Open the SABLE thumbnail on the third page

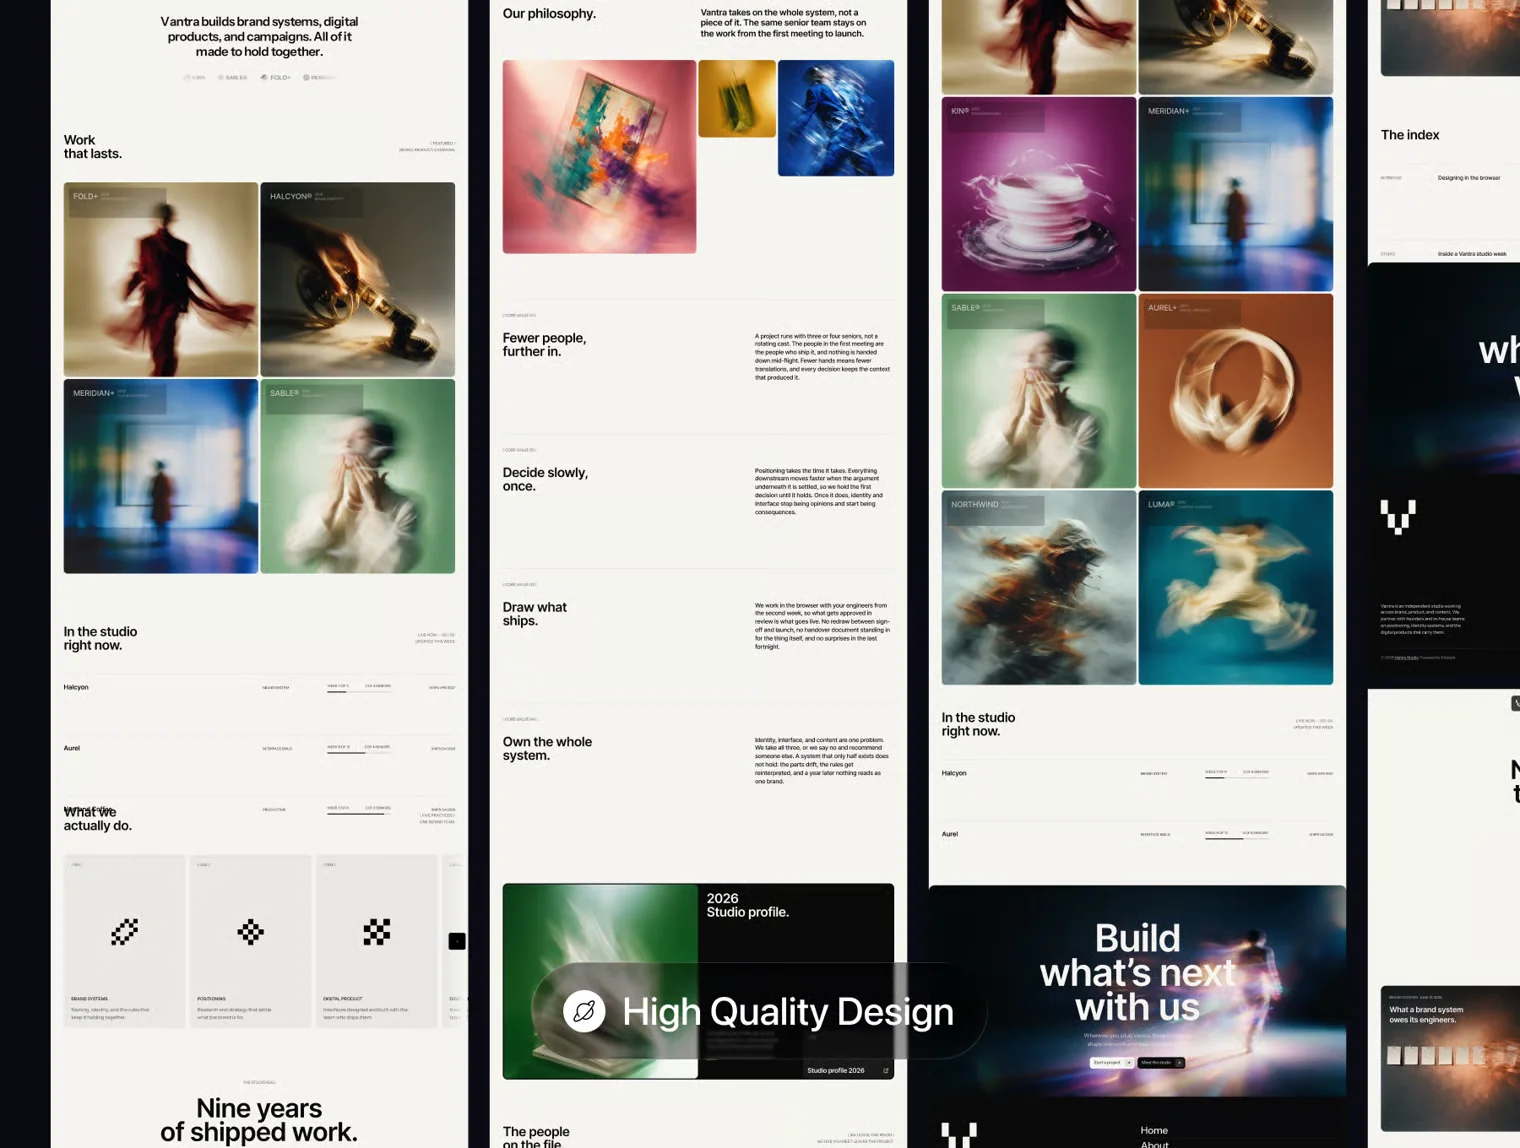[x=1039, y=391]
